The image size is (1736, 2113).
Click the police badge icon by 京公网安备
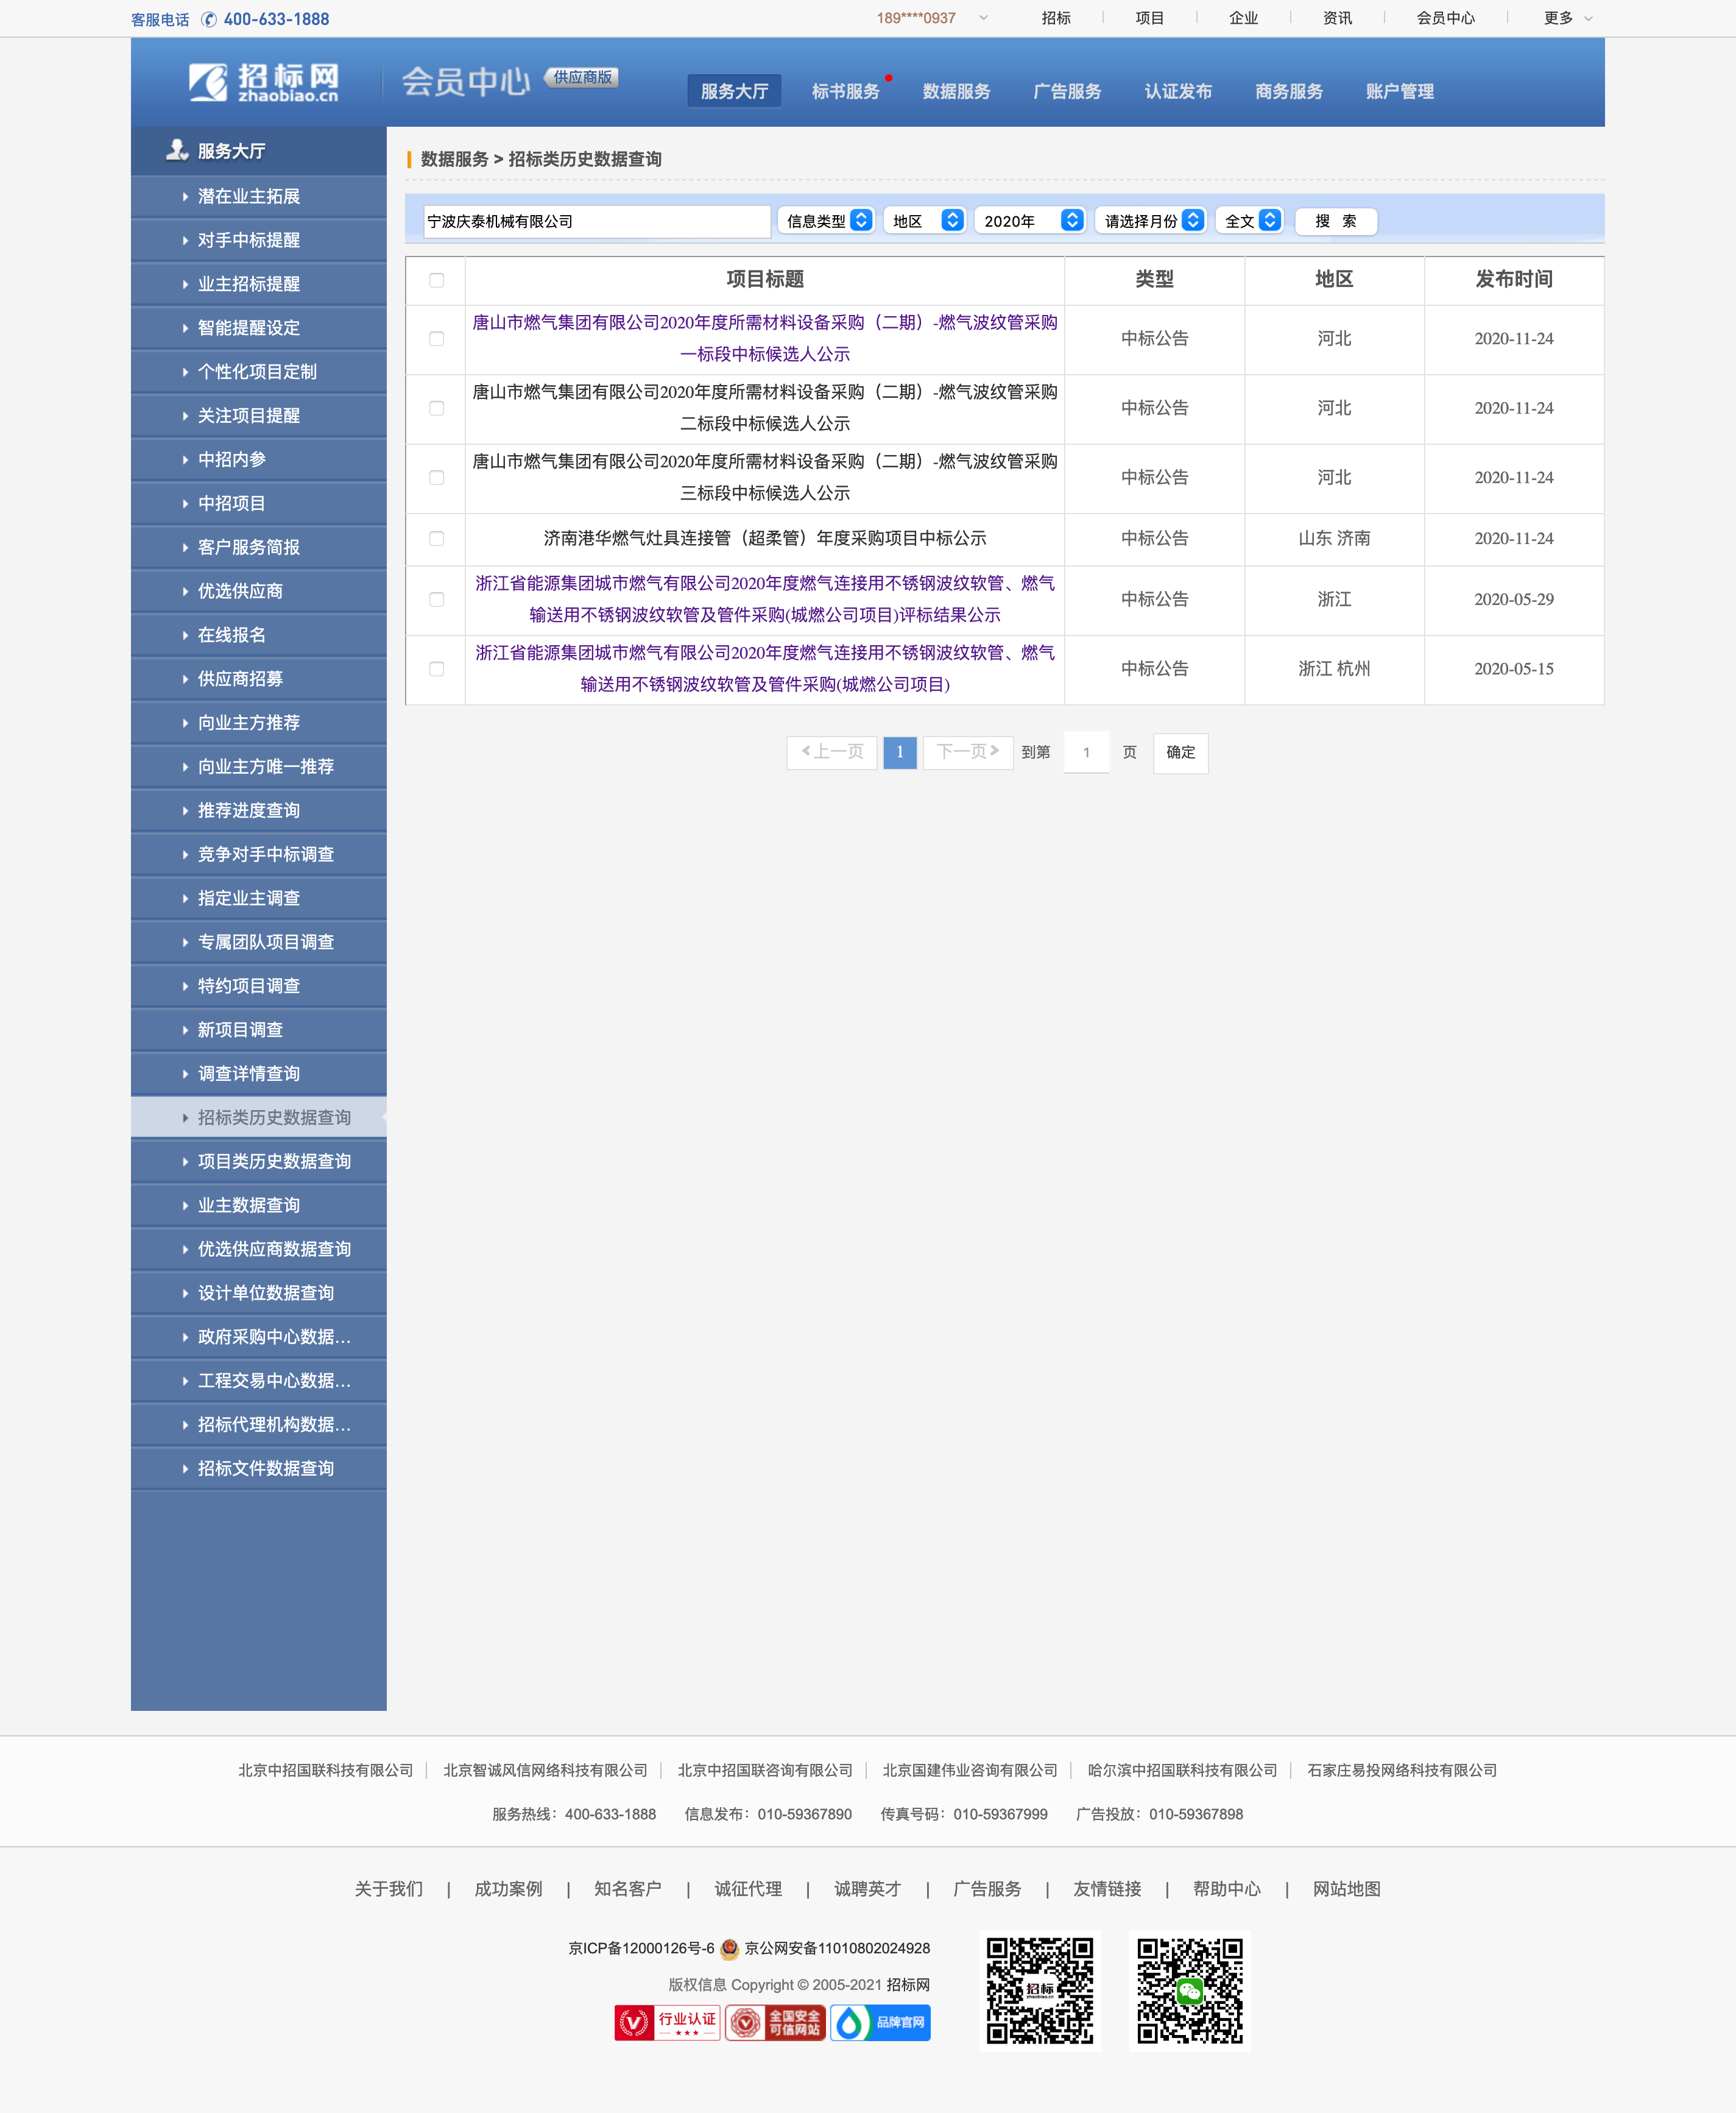[729, 1948]
